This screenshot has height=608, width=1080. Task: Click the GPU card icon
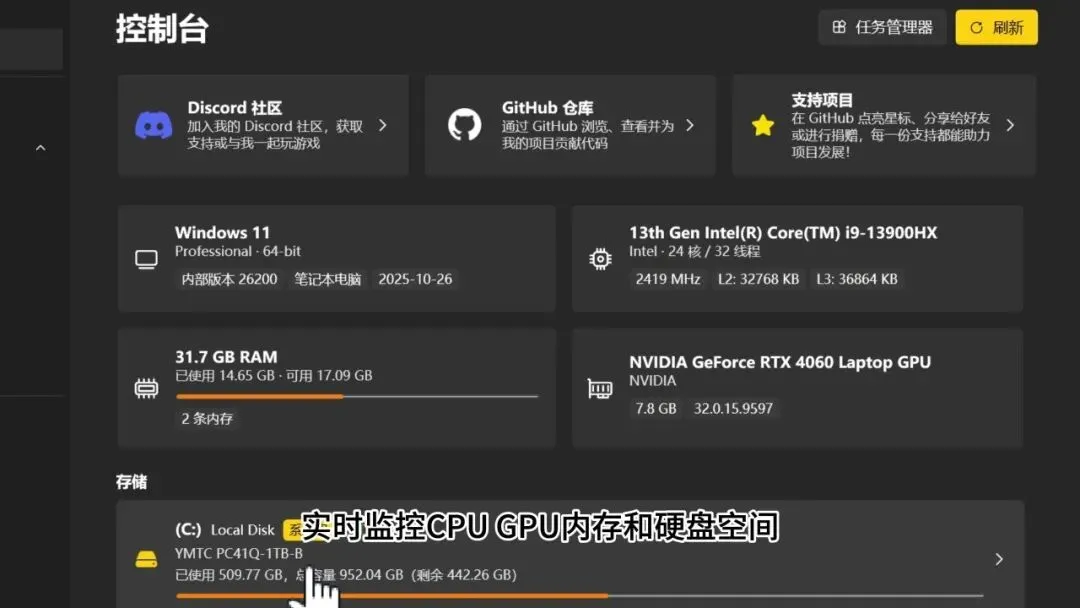tap(600, 388)
